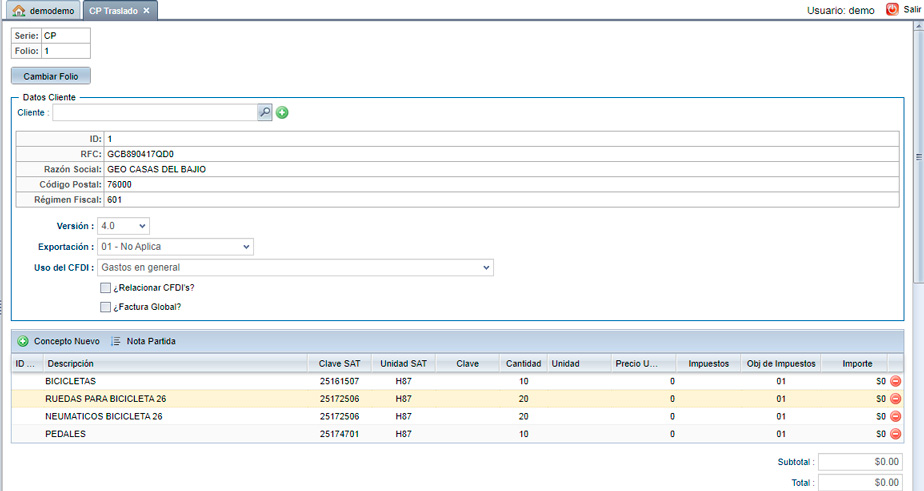Click the RFC value GCB890417QD0
Image resolution: width=924 pixels, height=491 pixels.
pyautogui.click(x=140, y=154)
